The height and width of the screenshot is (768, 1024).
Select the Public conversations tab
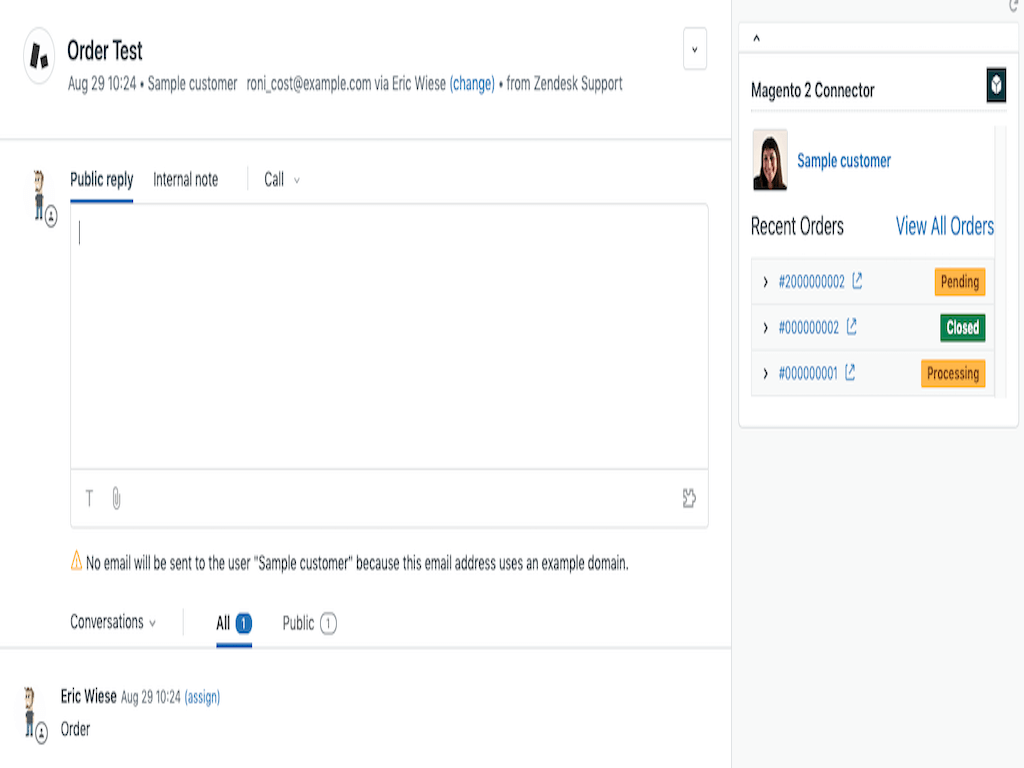tap(308, 623)
